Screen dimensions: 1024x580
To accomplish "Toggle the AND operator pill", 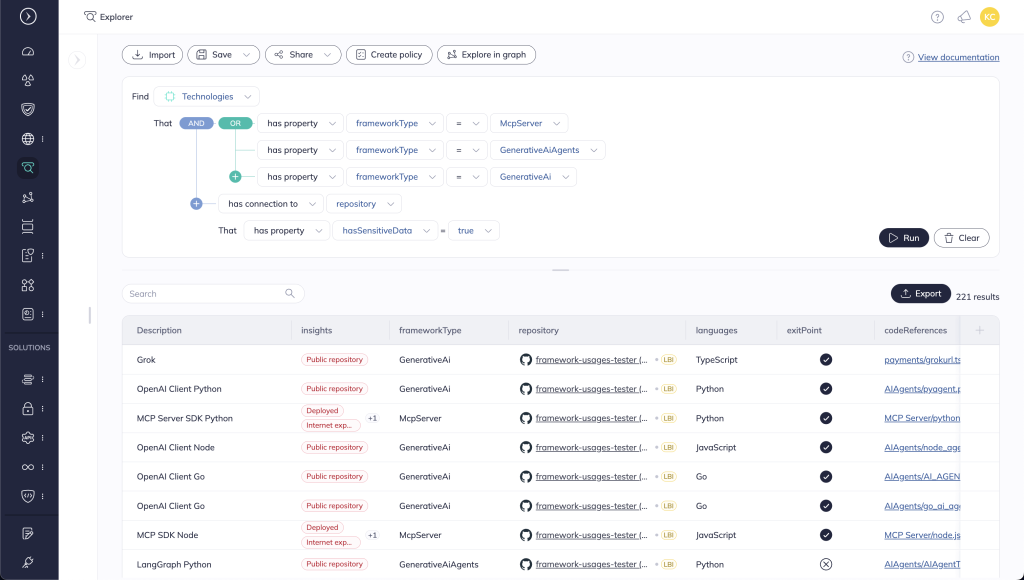I will pyautogui.click(x=196, y=124).
